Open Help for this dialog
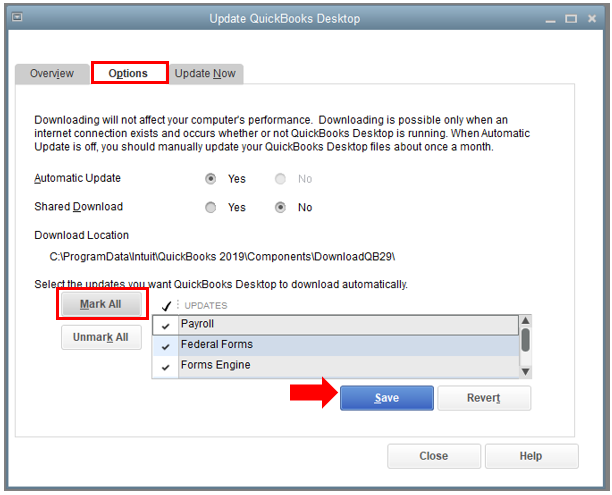The image size is (612, 495). (531, 456)
